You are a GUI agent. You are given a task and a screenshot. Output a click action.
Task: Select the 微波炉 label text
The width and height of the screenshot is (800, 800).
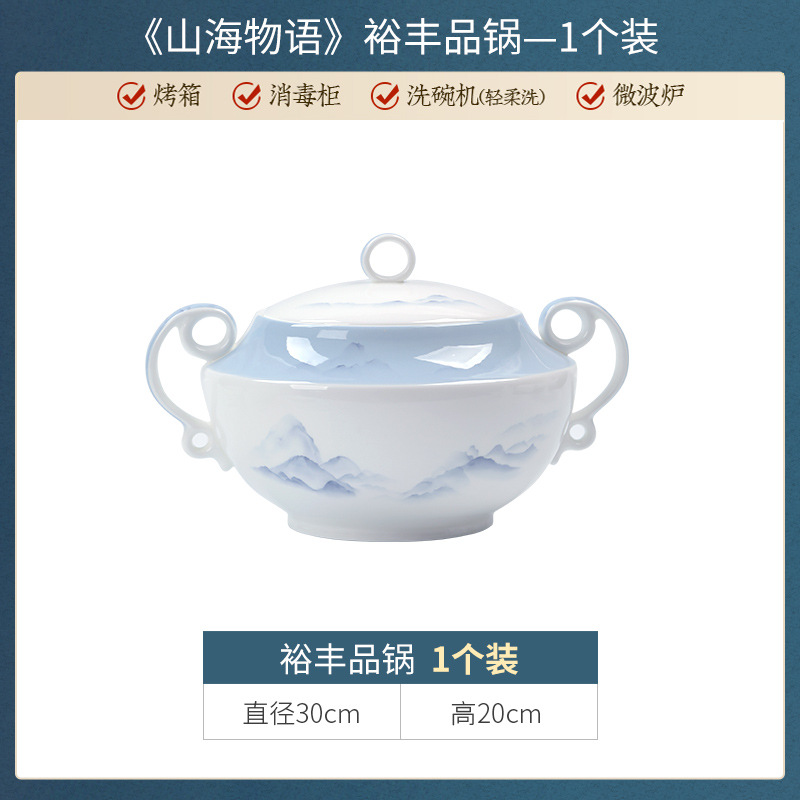(x=648, y=95)
